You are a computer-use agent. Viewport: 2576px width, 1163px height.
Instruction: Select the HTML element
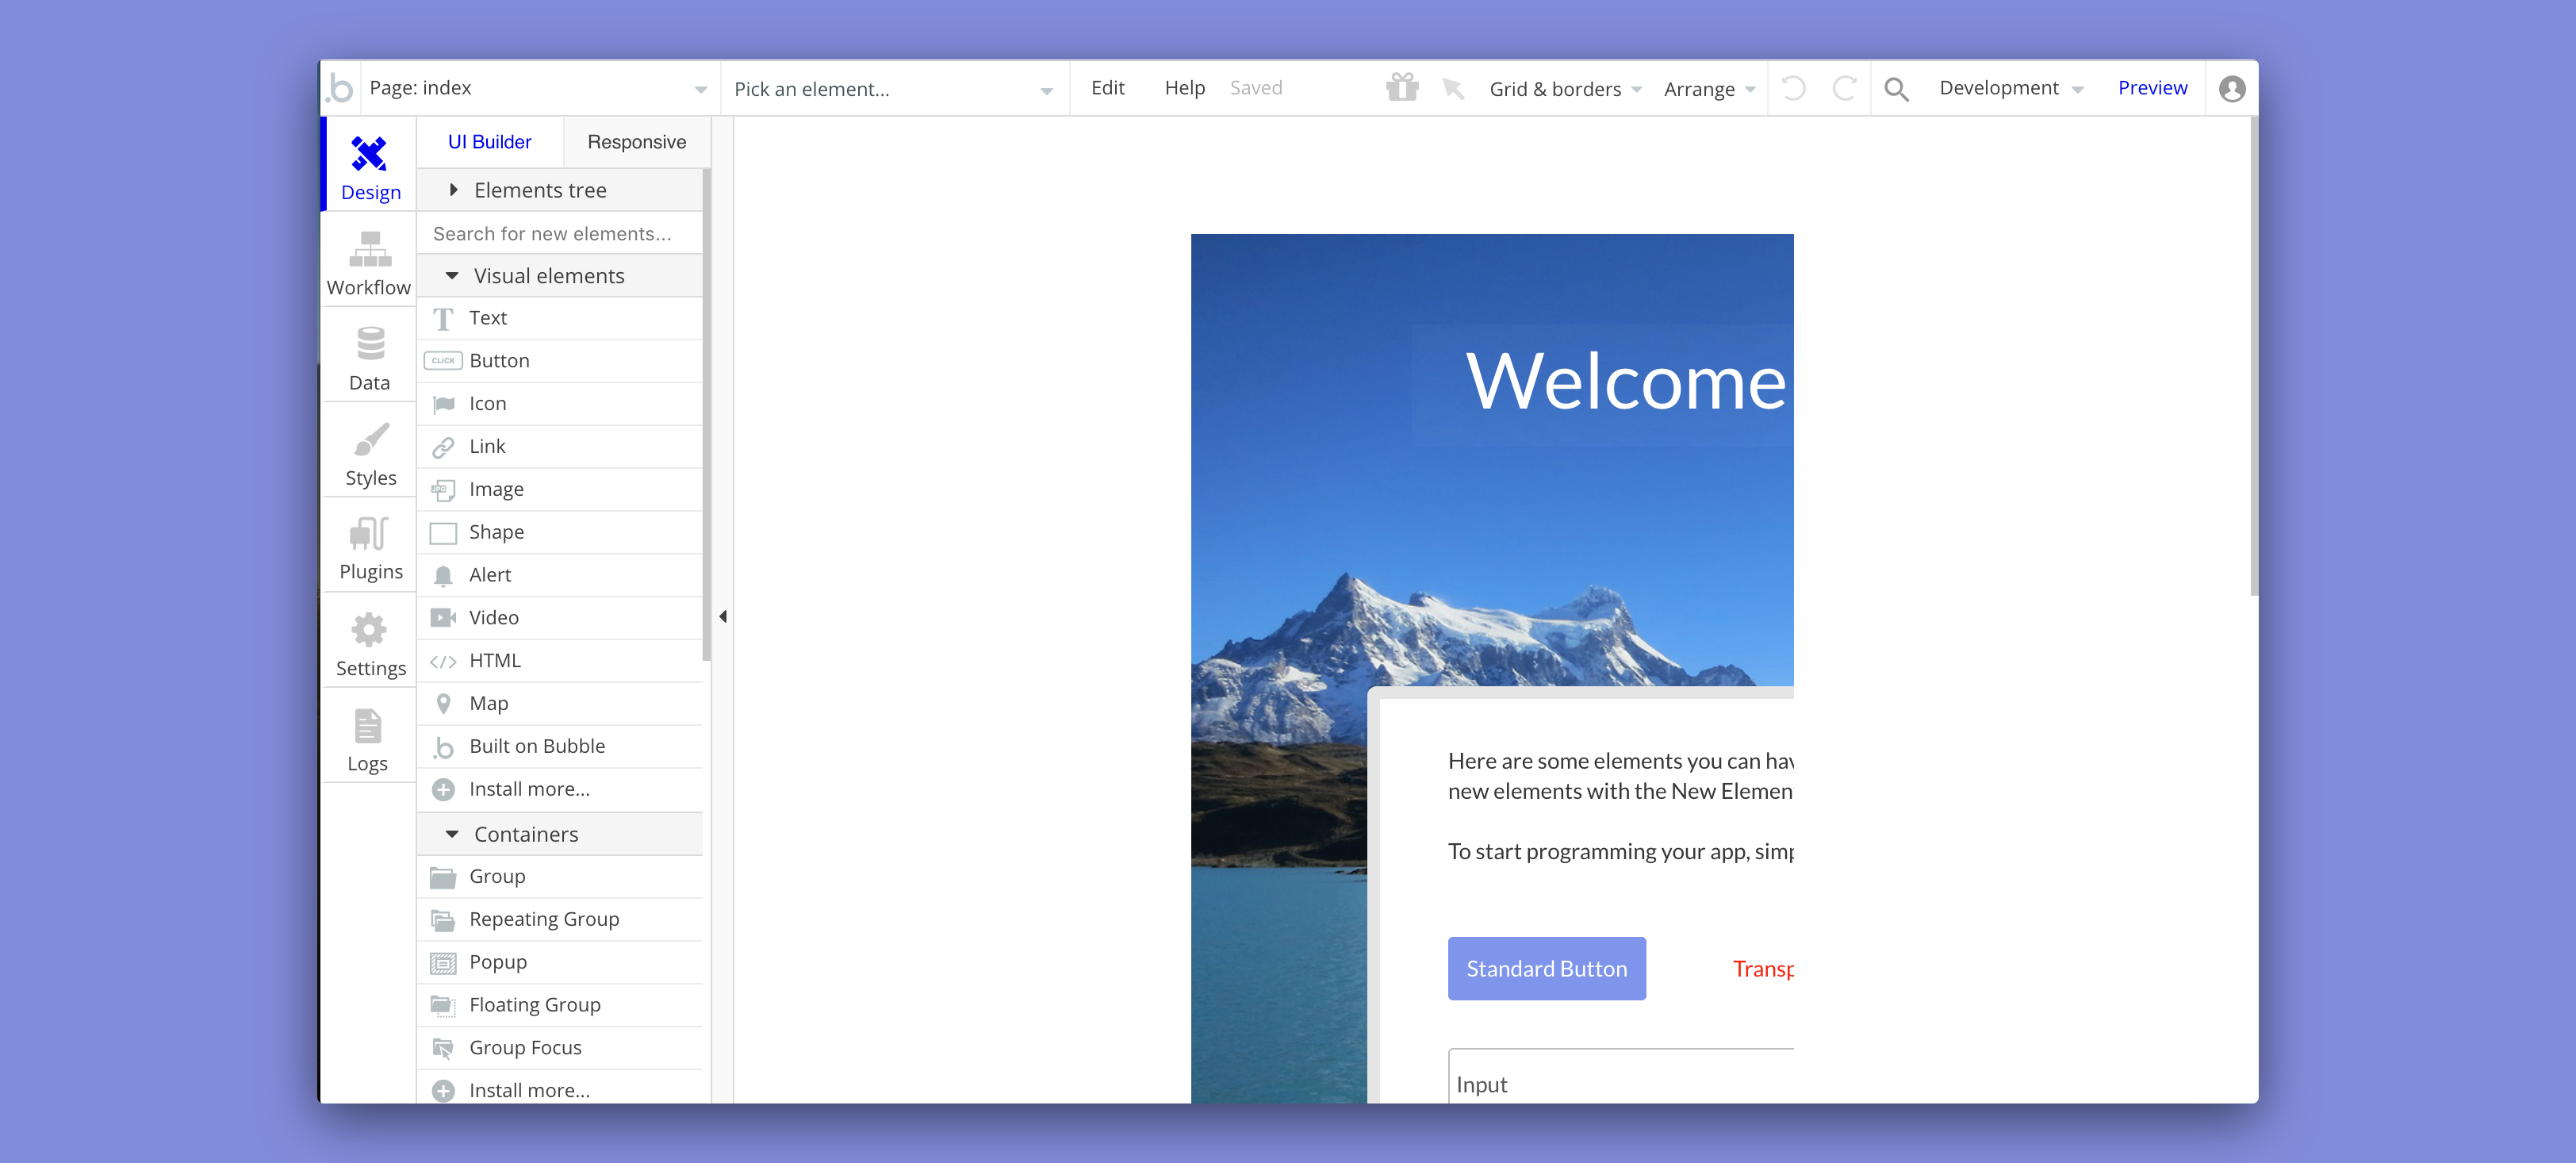point(560,661)
